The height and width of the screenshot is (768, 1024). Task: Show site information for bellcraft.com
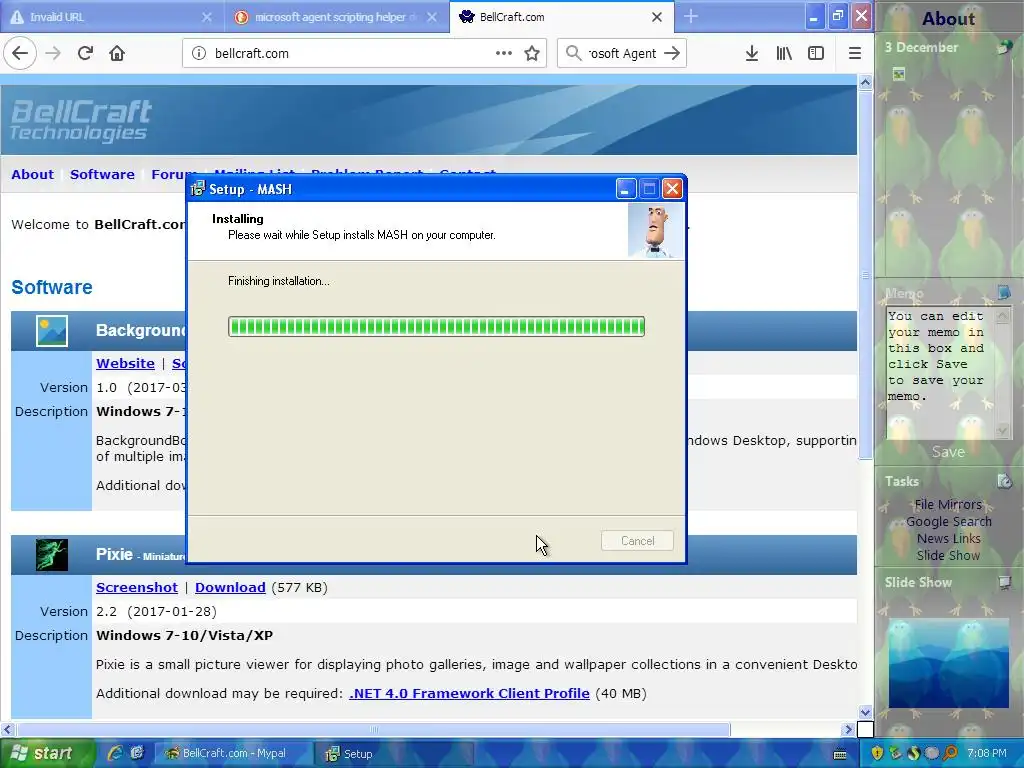[199, 54]
